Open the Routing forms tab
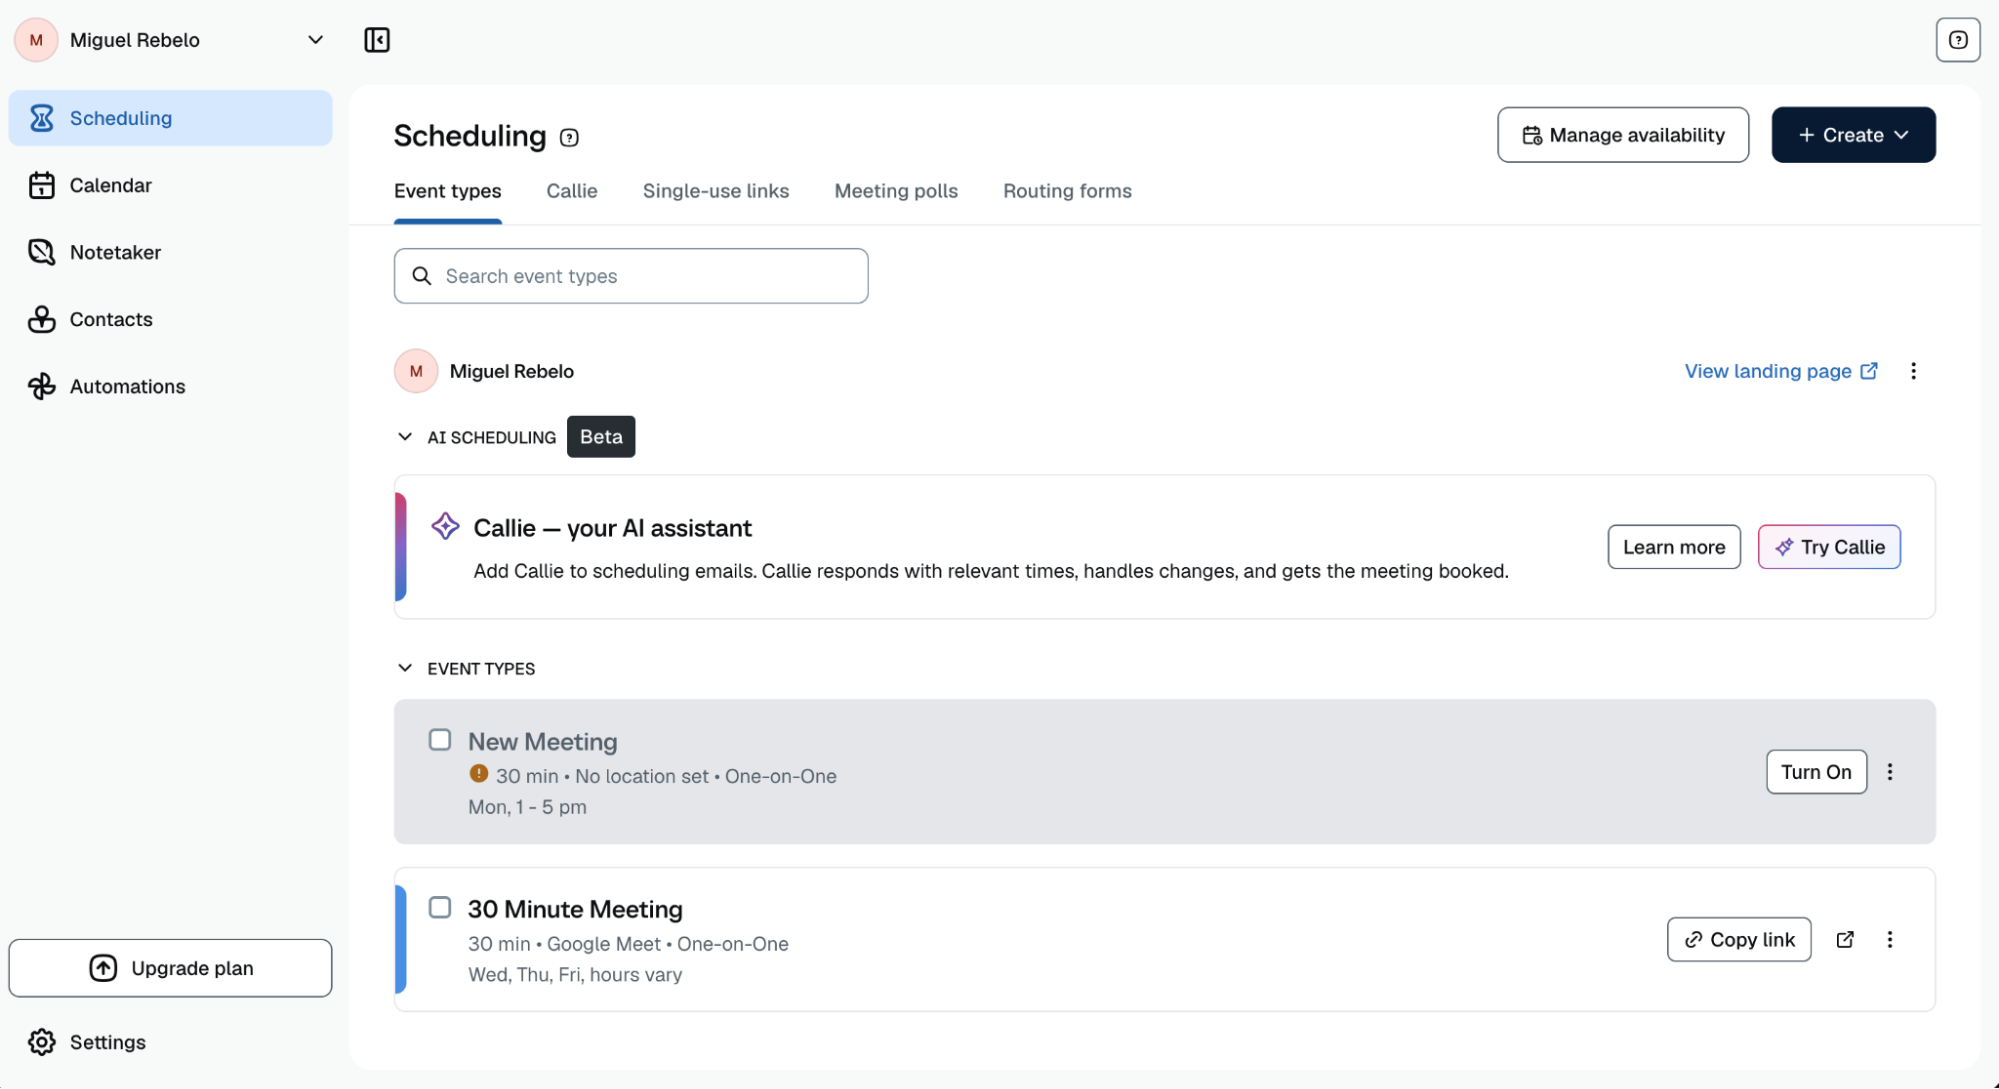 click(1067, 191)
